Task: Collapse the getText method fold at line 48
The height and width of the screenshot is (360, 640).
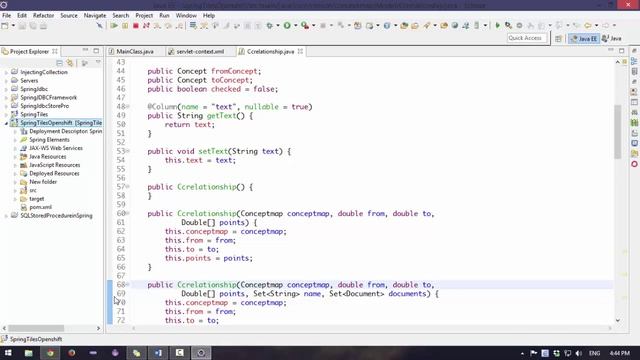Action: [x=128, y=107]
